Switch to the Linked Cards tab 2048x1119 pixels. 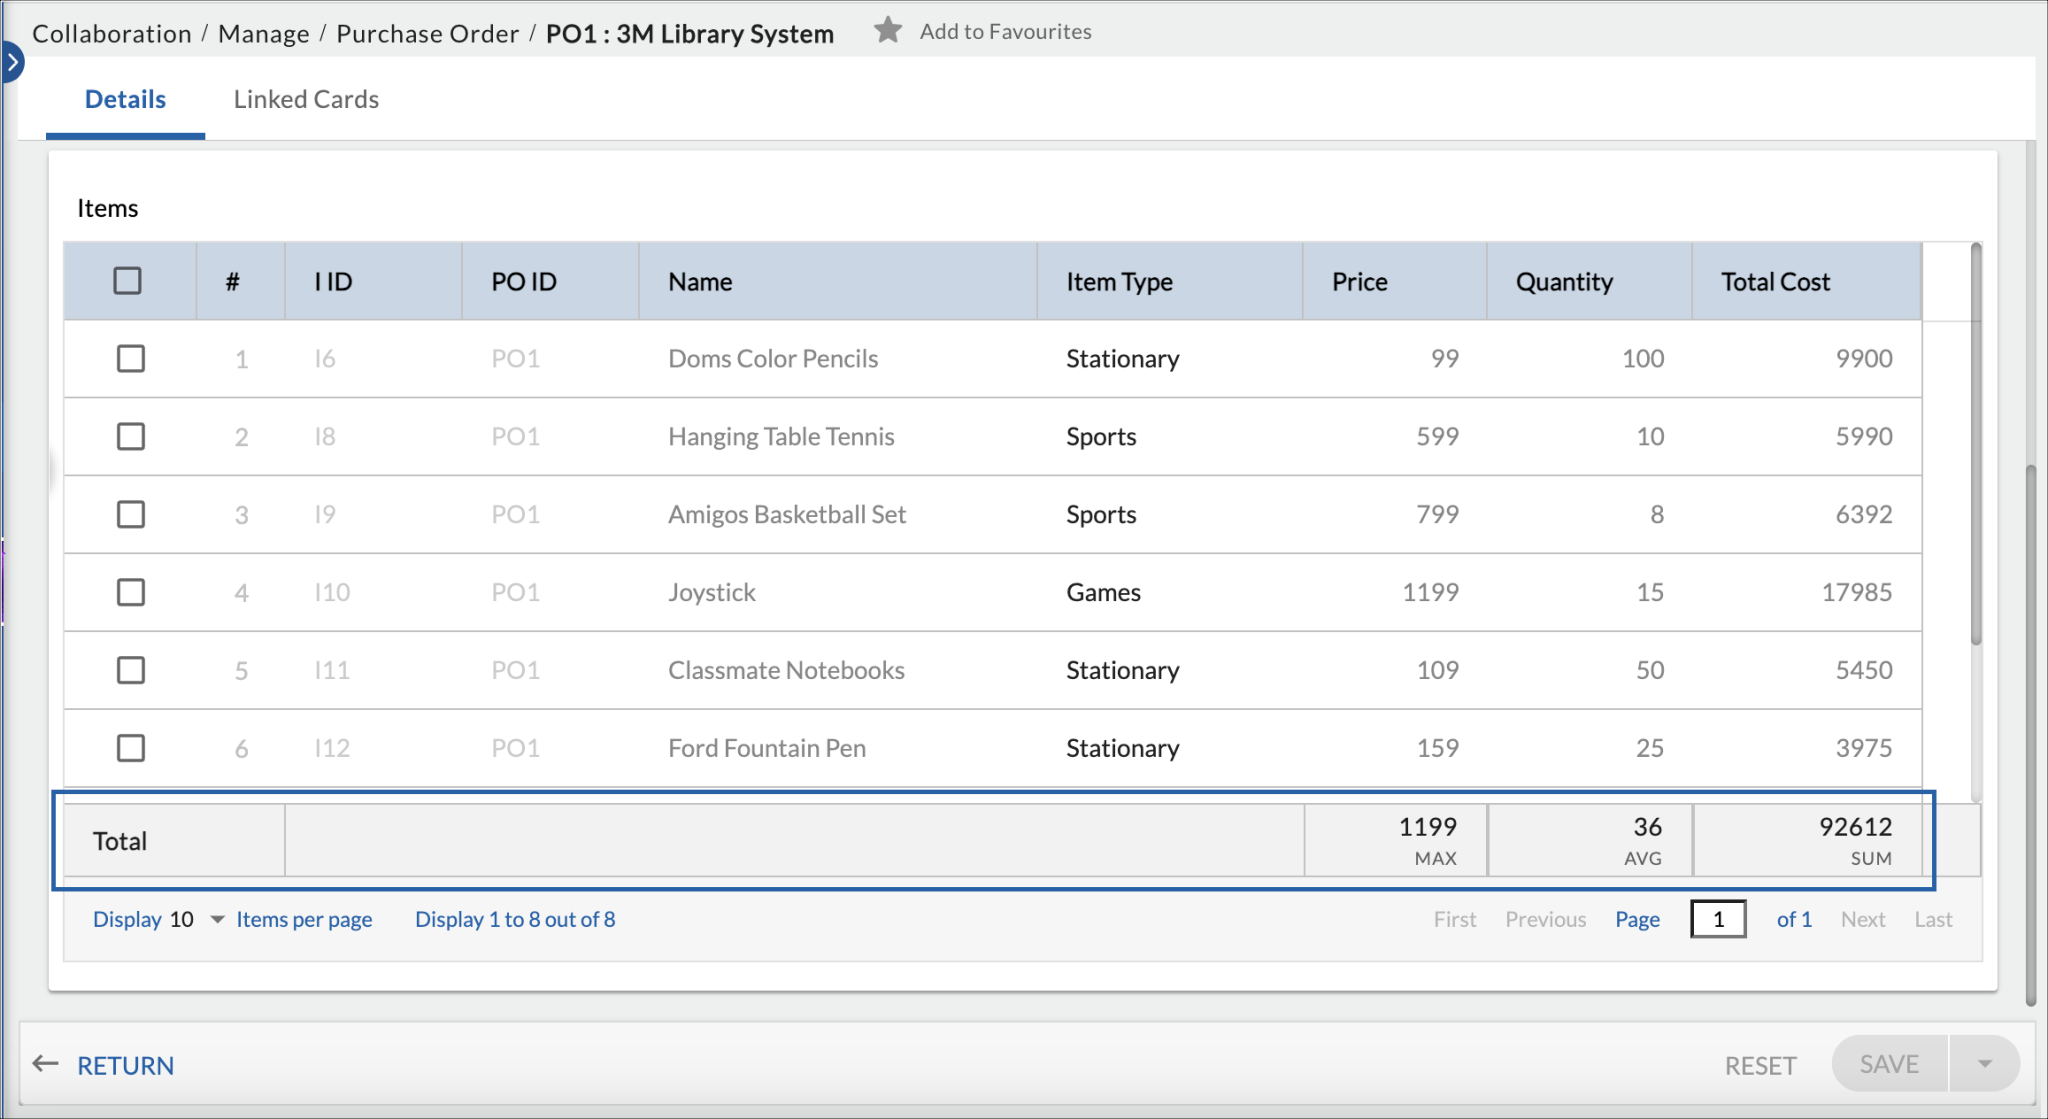[x=306, y=99]
